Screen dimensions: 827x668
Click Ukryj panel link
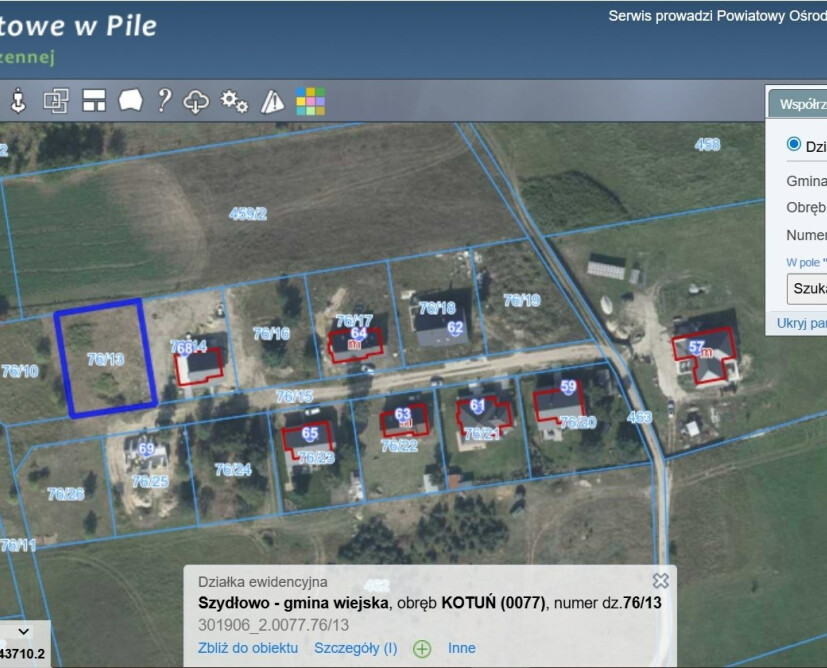click(802, 323)
